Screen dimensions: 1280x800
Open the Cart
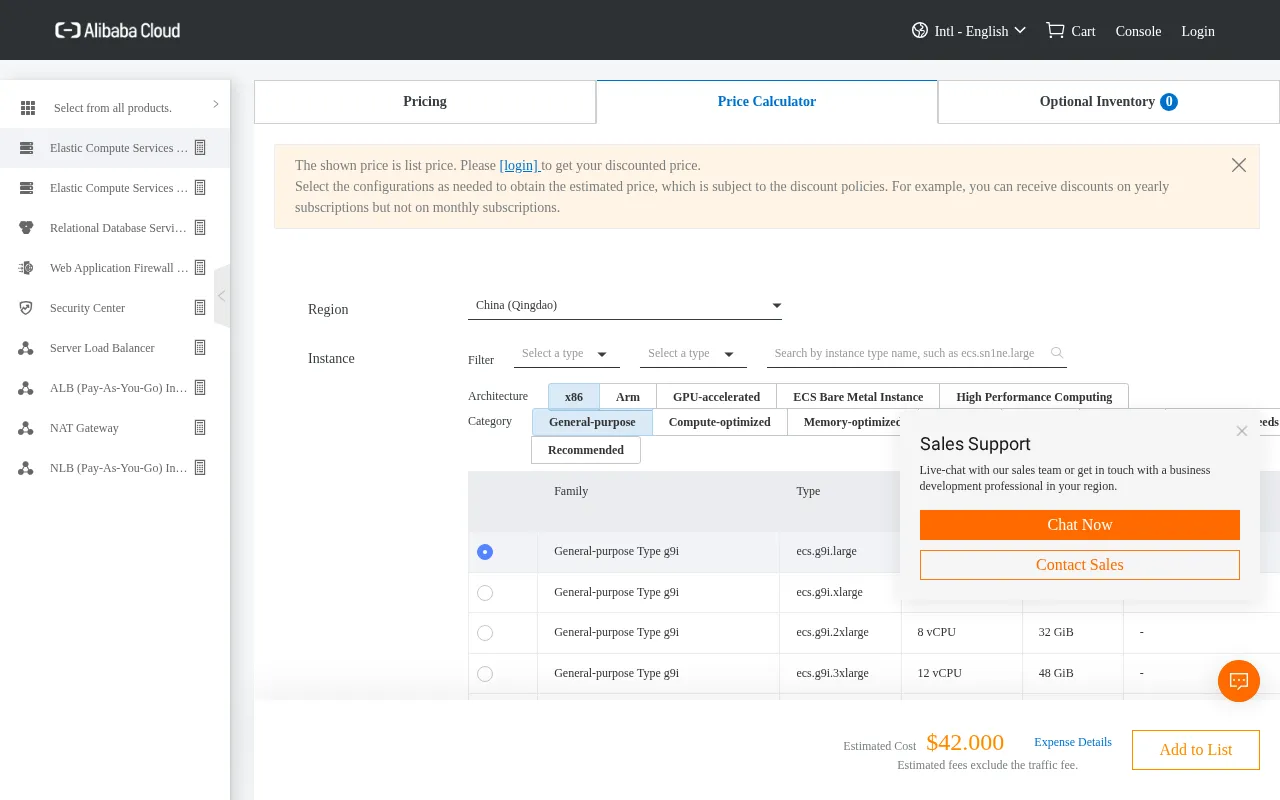tap(1070, 31)
